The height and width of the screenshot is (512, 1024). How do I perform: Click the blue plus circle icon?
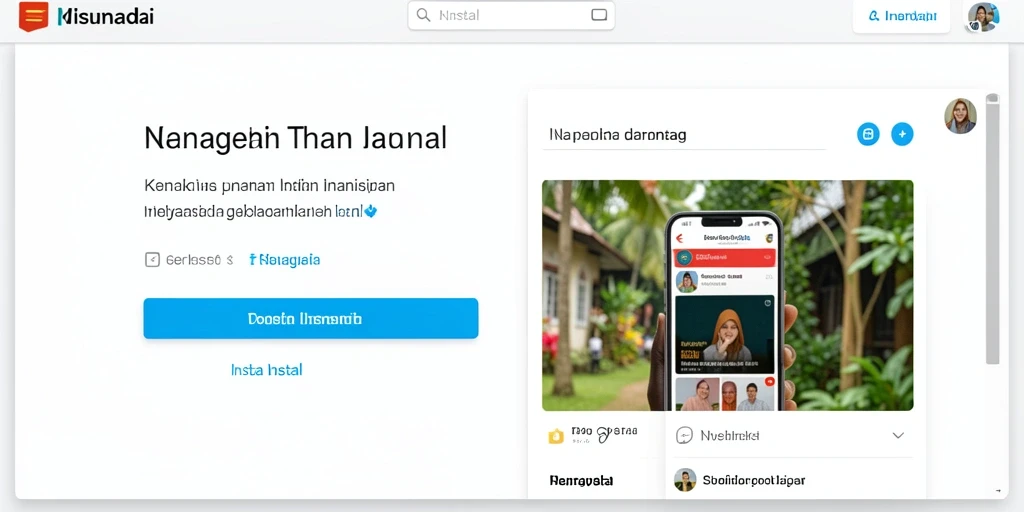902,134
